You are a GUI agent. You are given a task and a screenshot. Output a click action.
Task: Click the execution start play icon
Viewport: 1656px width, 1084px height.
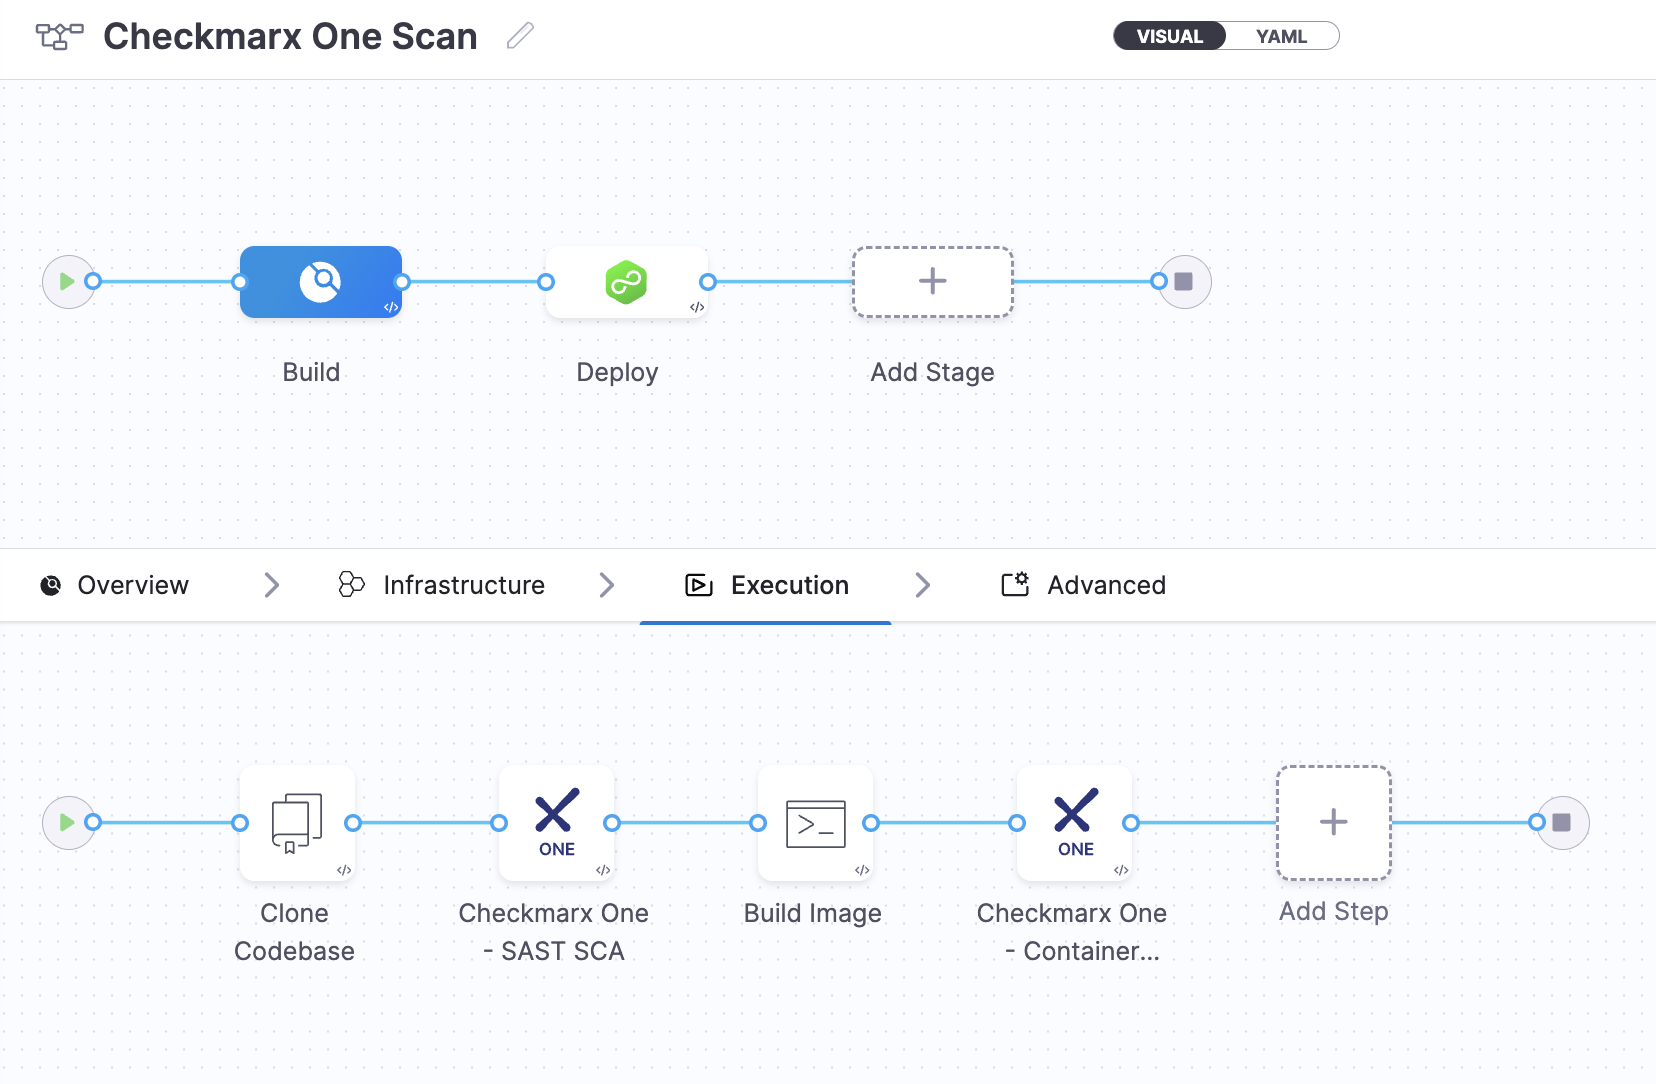pyautogui.click(x=67, y=823)
